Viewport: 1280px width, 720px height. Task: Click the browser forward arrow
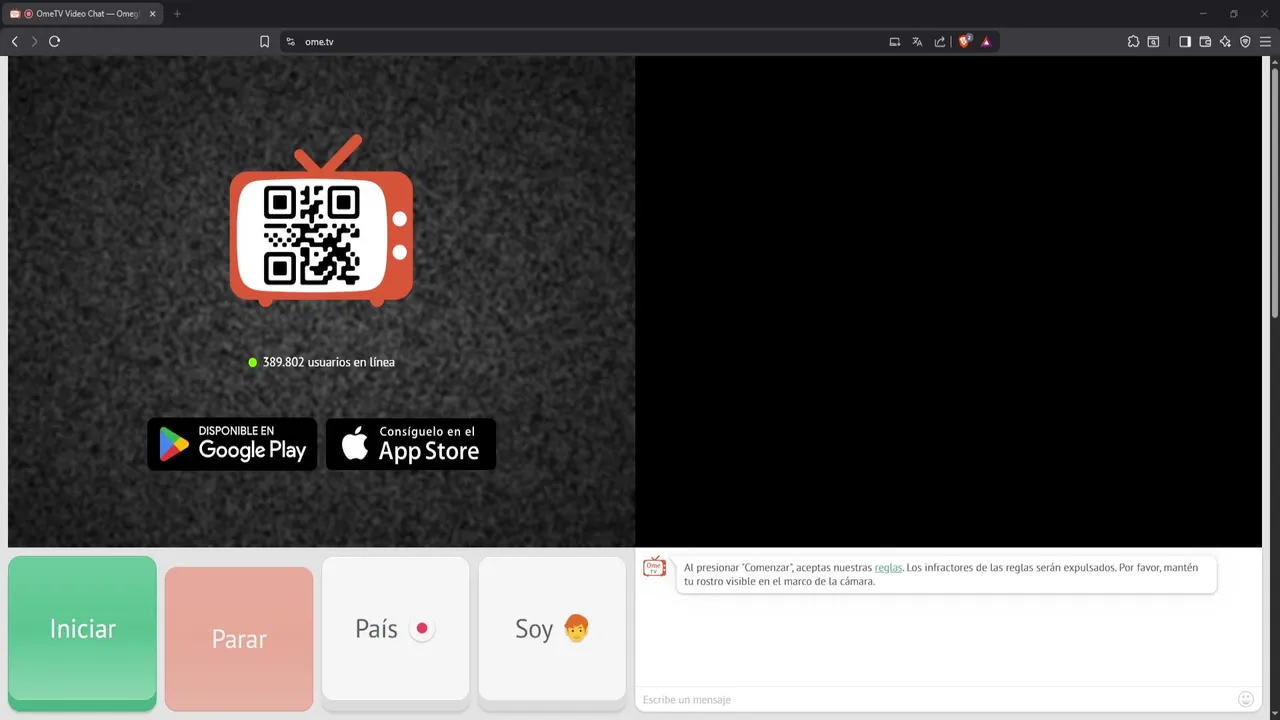[34, 41]
